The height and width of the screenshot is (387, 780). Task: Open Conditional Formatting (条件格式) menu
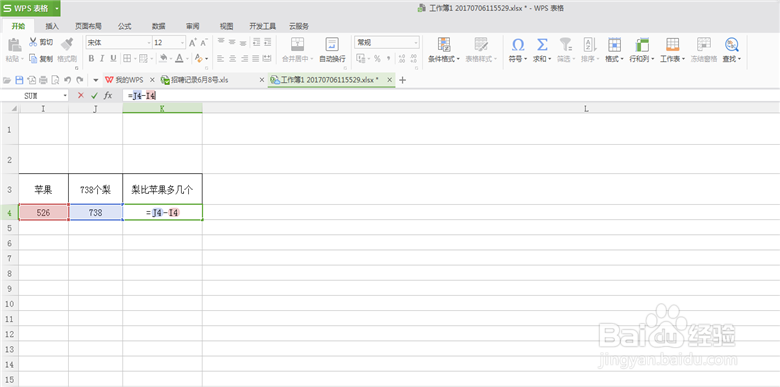point(444,50)
